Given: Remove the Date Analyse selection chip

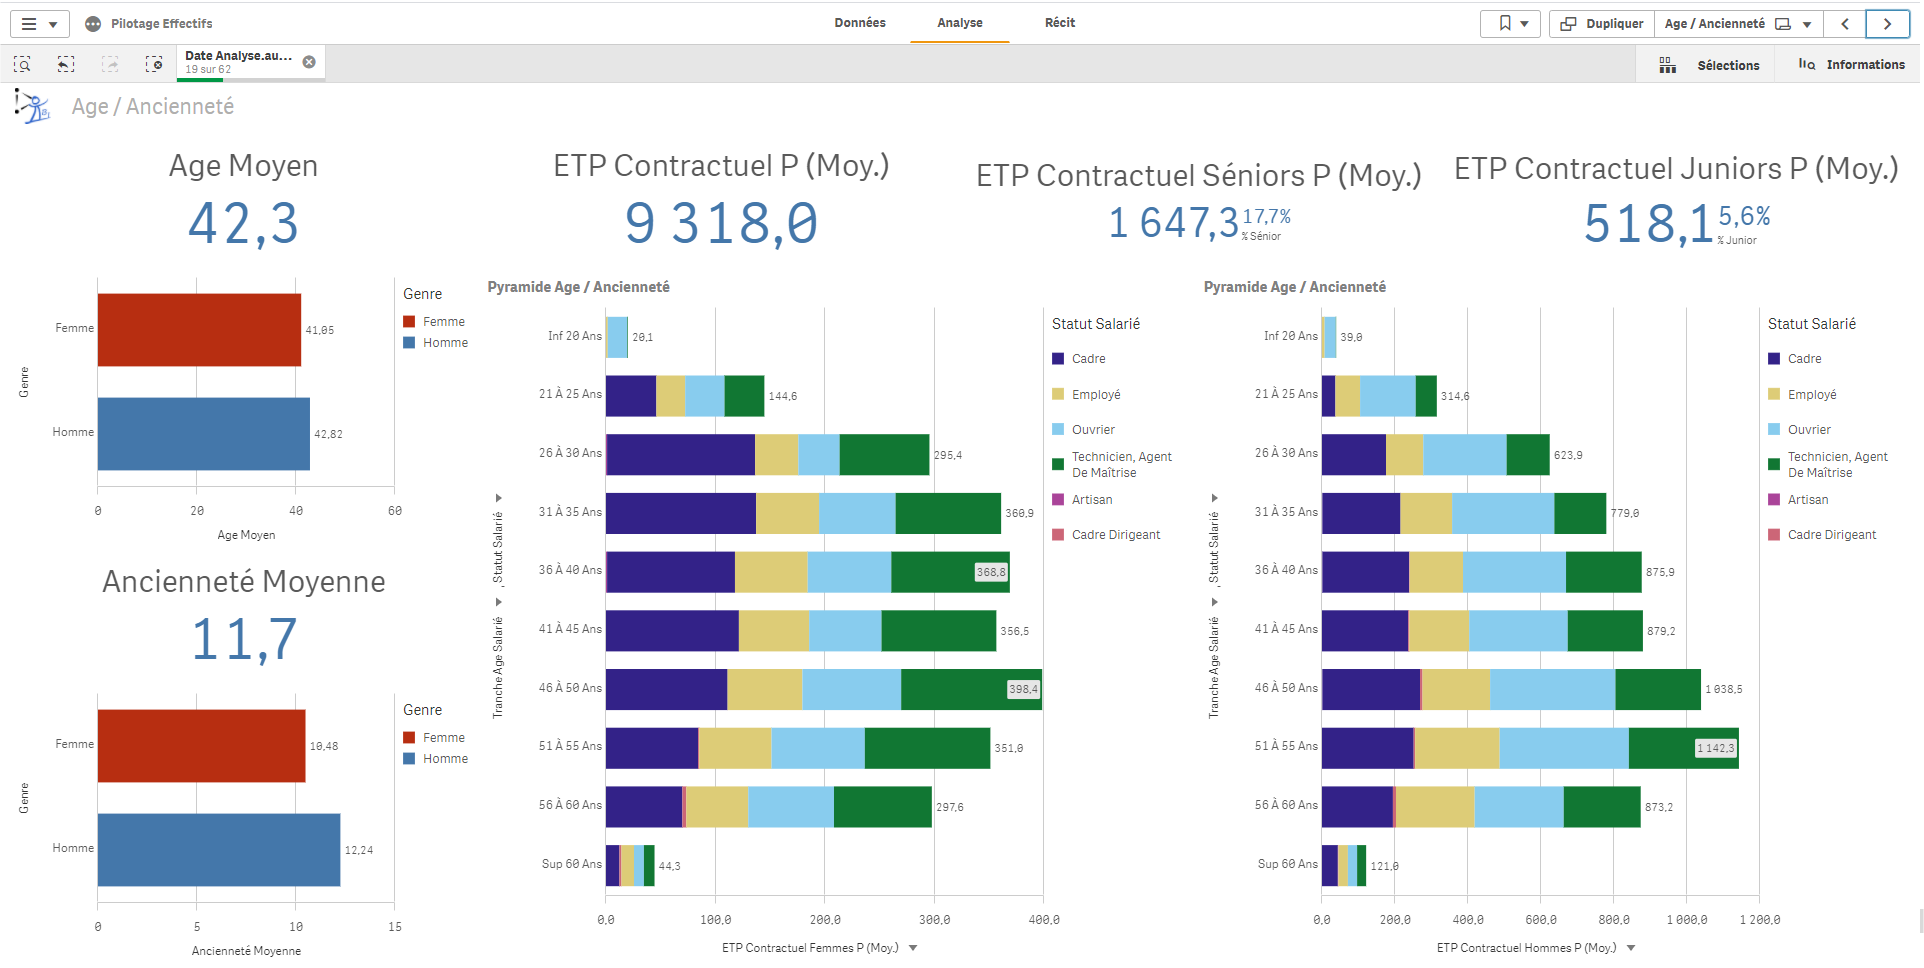Looking at the screenshot, I should point(309,62).
